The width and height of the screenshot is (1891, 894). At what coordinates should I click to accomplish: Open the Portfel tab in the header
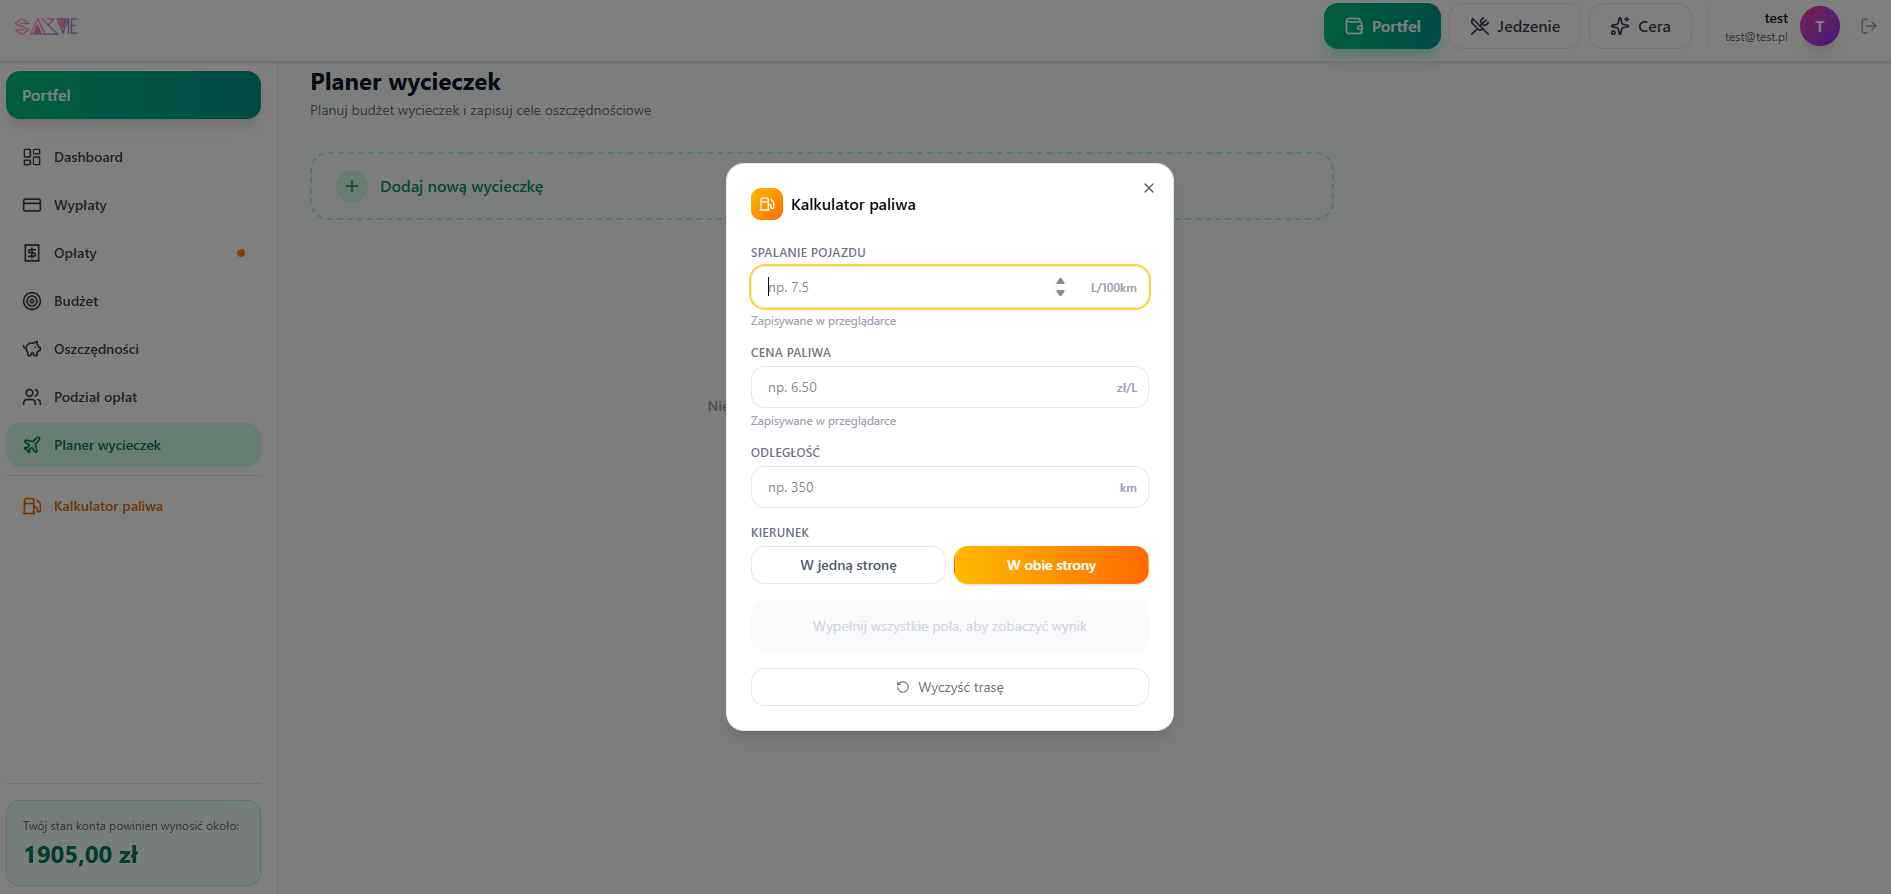[1382, 26]
